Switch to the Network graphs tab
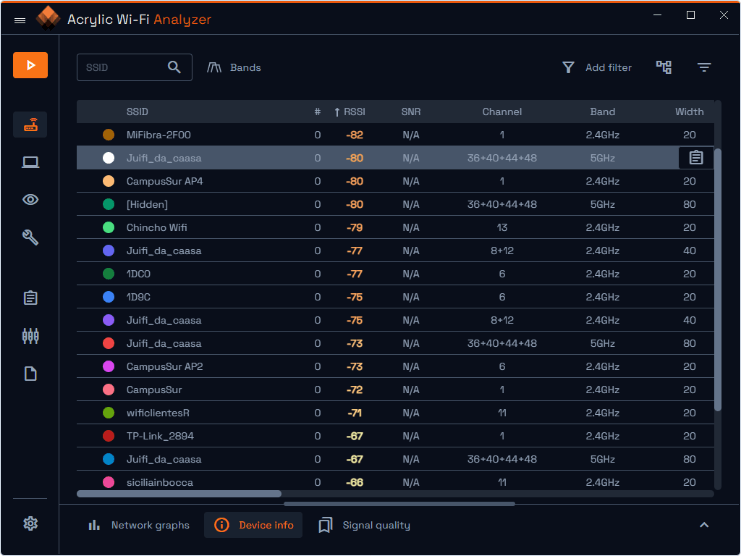This screenshot has height=556, width=741. [x=139, y=525]
